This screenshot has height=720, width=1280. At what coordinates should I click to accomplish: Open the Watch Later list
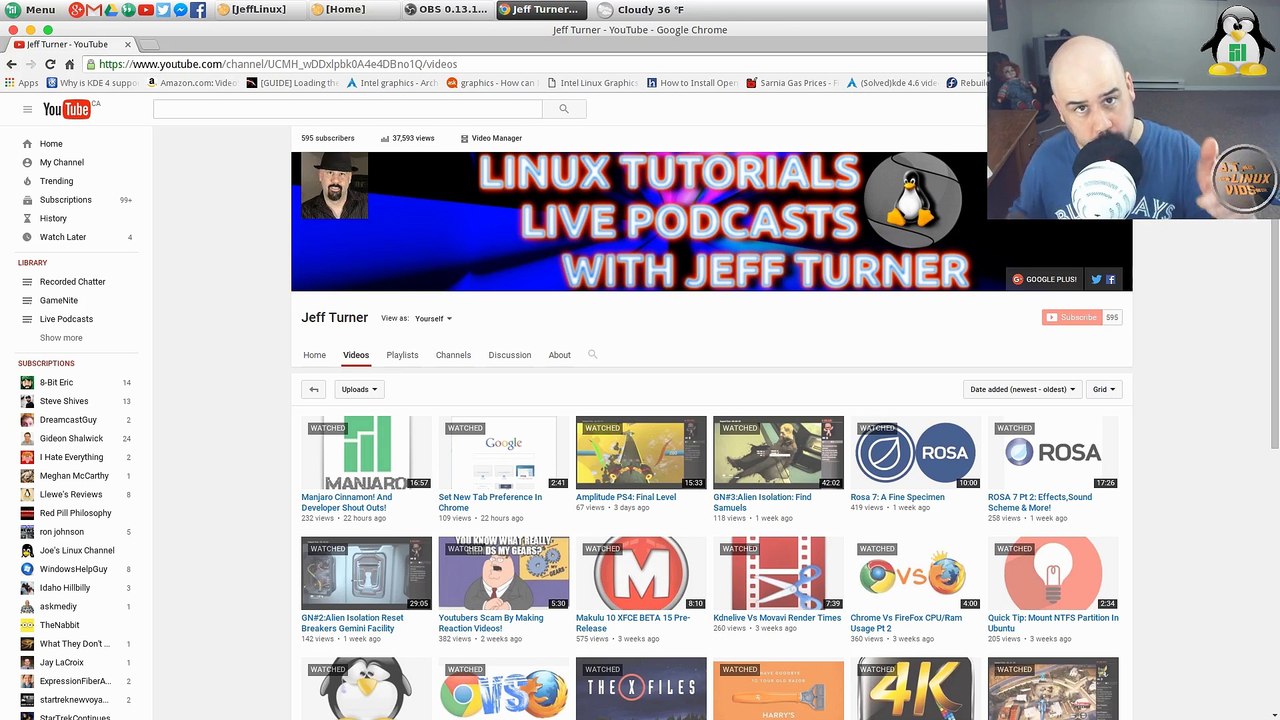point(63,237)
